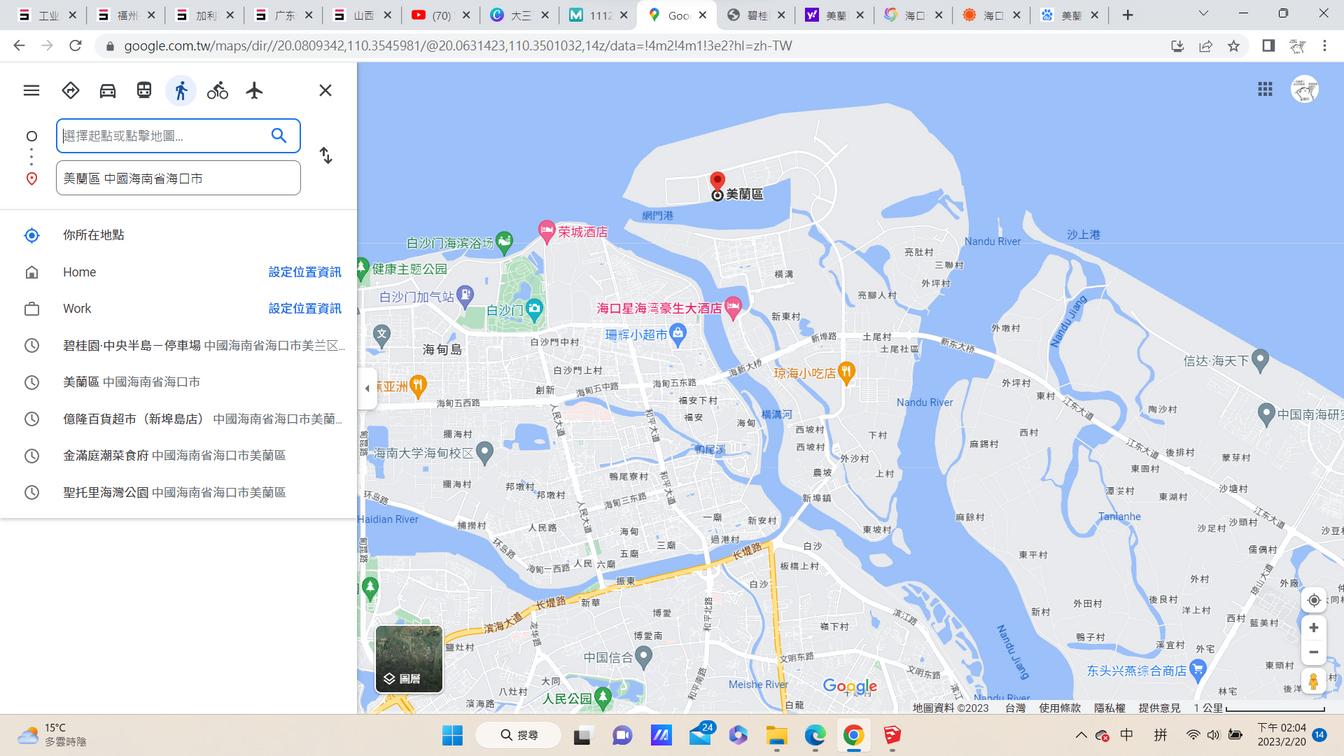The image size is (1344, 756).
Task: Reload the current page
Action: [75, 46]
